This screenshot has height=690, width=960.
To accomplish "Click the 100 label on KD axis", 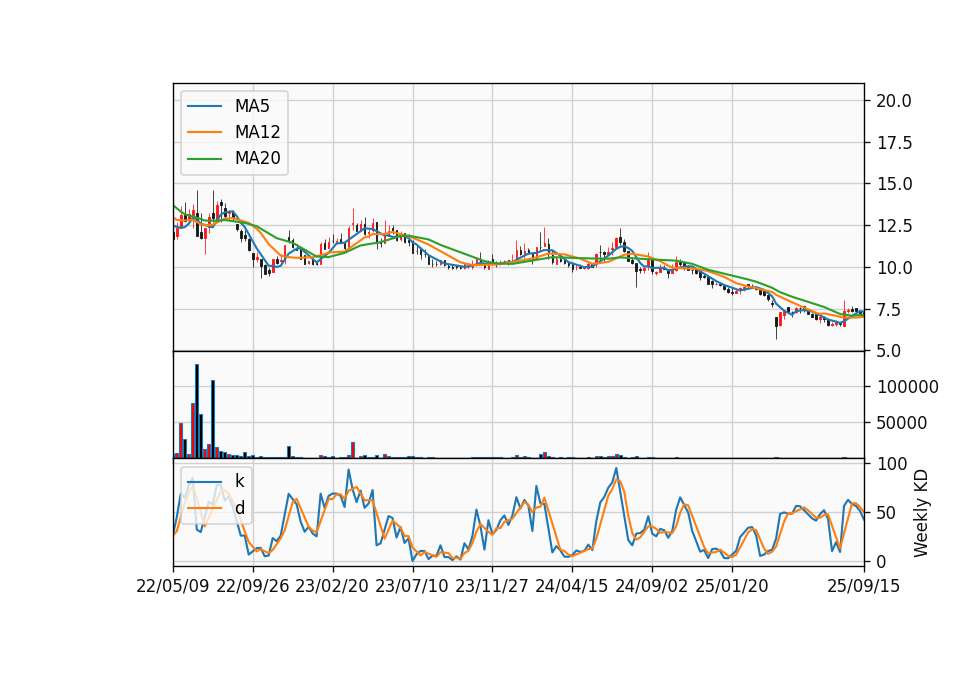I will (891, 464).
